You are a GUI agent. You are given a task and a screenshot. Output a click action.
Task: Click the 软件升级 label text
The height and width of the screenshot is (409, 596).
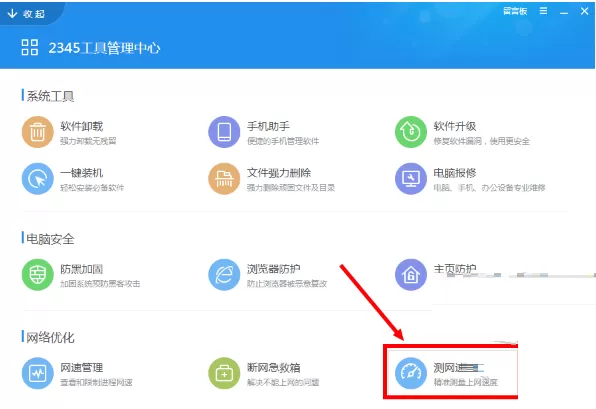coord(455,126)
